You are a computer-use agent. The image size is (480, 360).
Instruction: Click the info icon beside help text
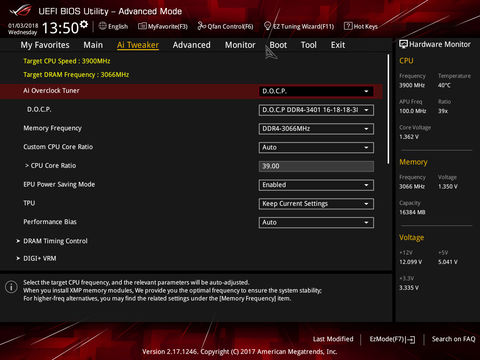11,287
